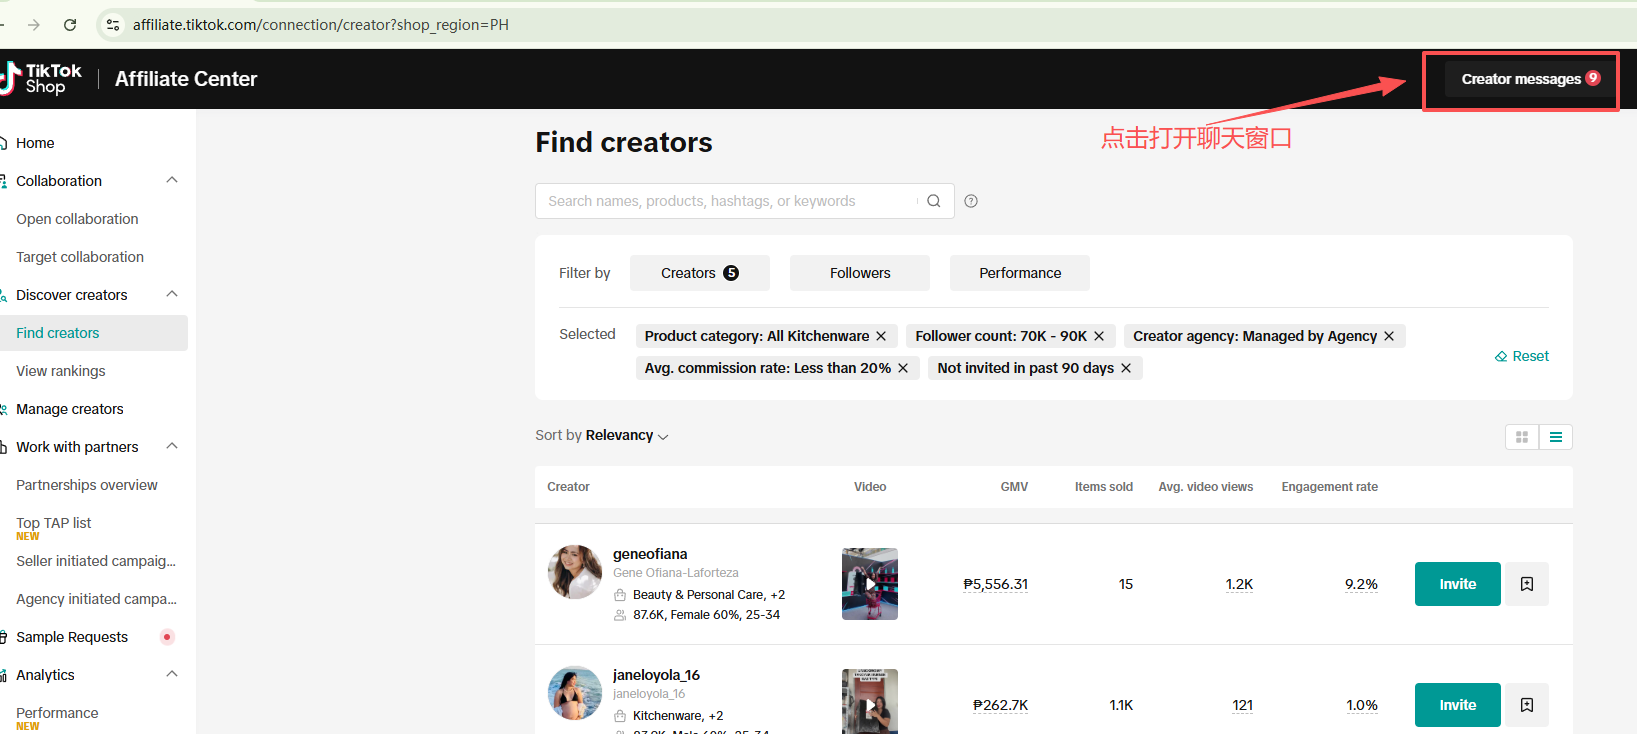Open Creator messages
The width and height of the screenshot is (1637, 734).
pyautogui.click(x=1529, y=79)
